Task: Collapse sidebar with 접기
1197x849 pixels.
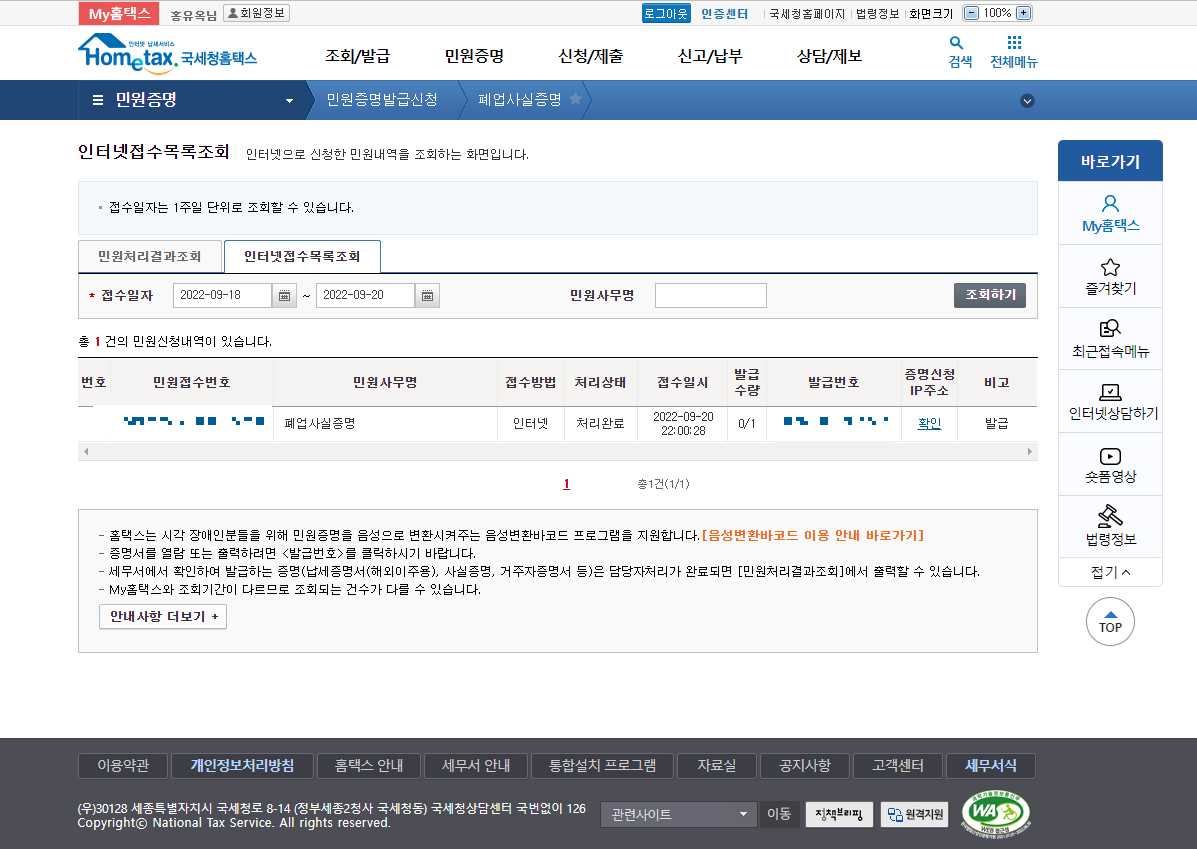Action: pyautogui.click(x=1110, y=572)
